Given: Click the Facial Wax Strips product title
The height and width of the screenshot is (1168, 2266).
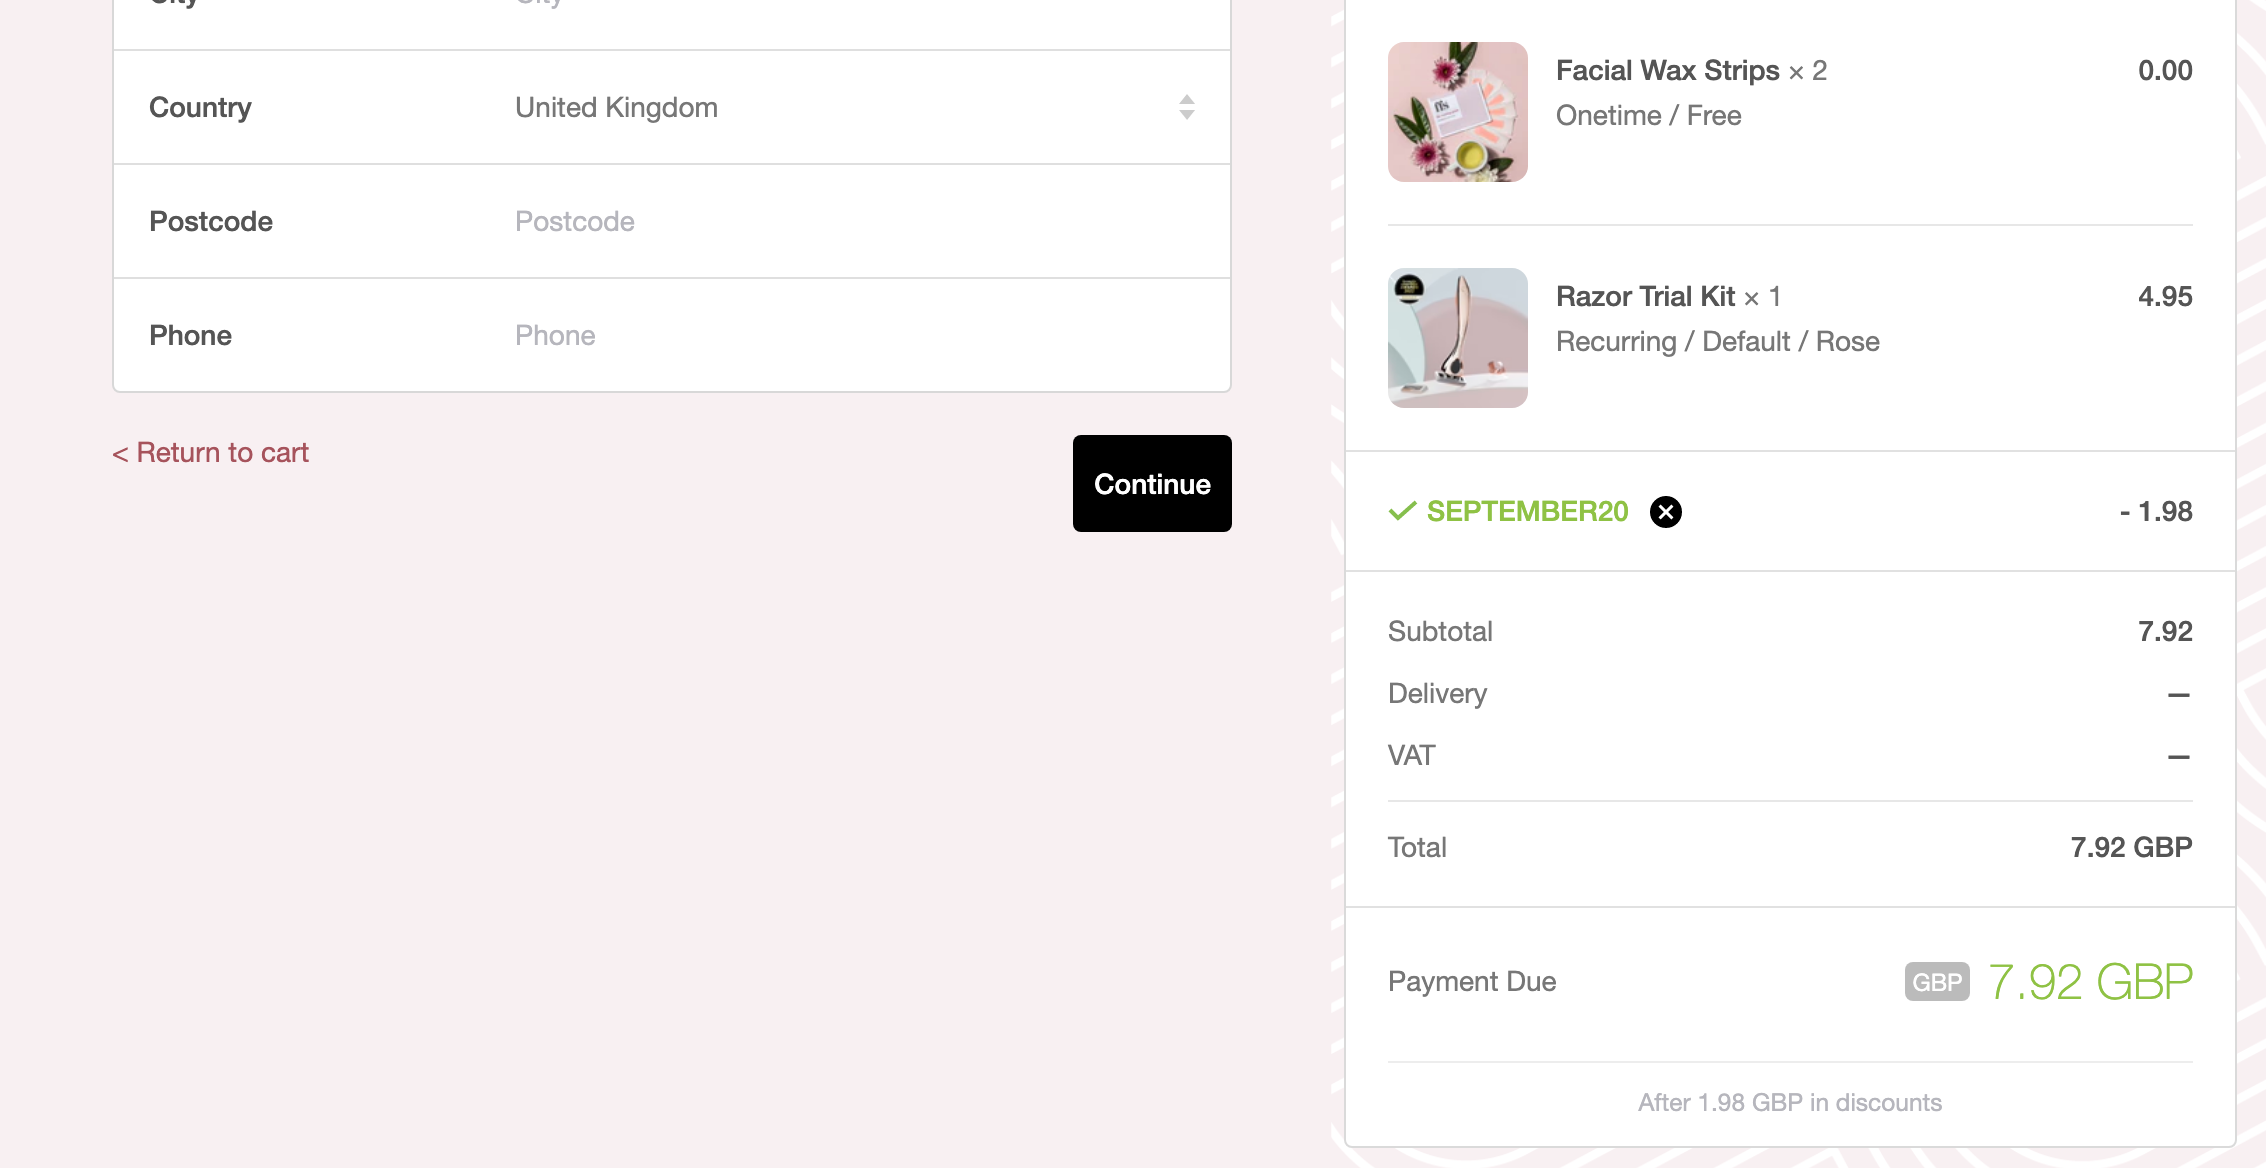Looking at the screenshot, I should pos(1668,70).
